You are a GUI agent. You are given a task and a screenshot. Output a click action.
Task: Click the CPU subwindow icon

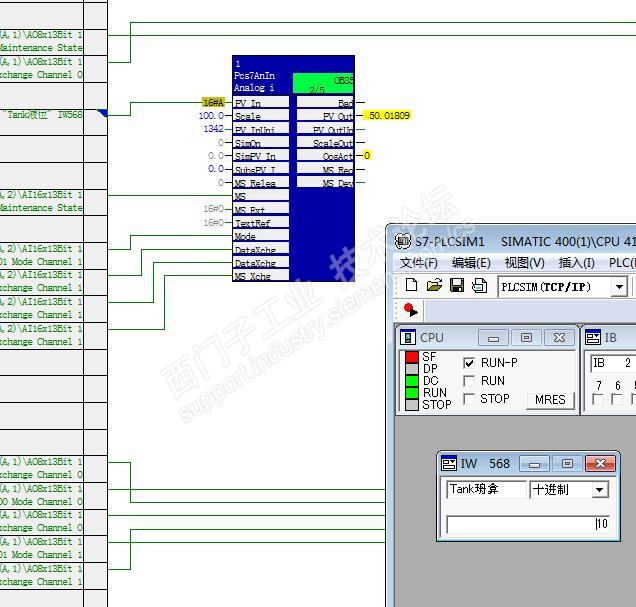(x=408, y=337)
